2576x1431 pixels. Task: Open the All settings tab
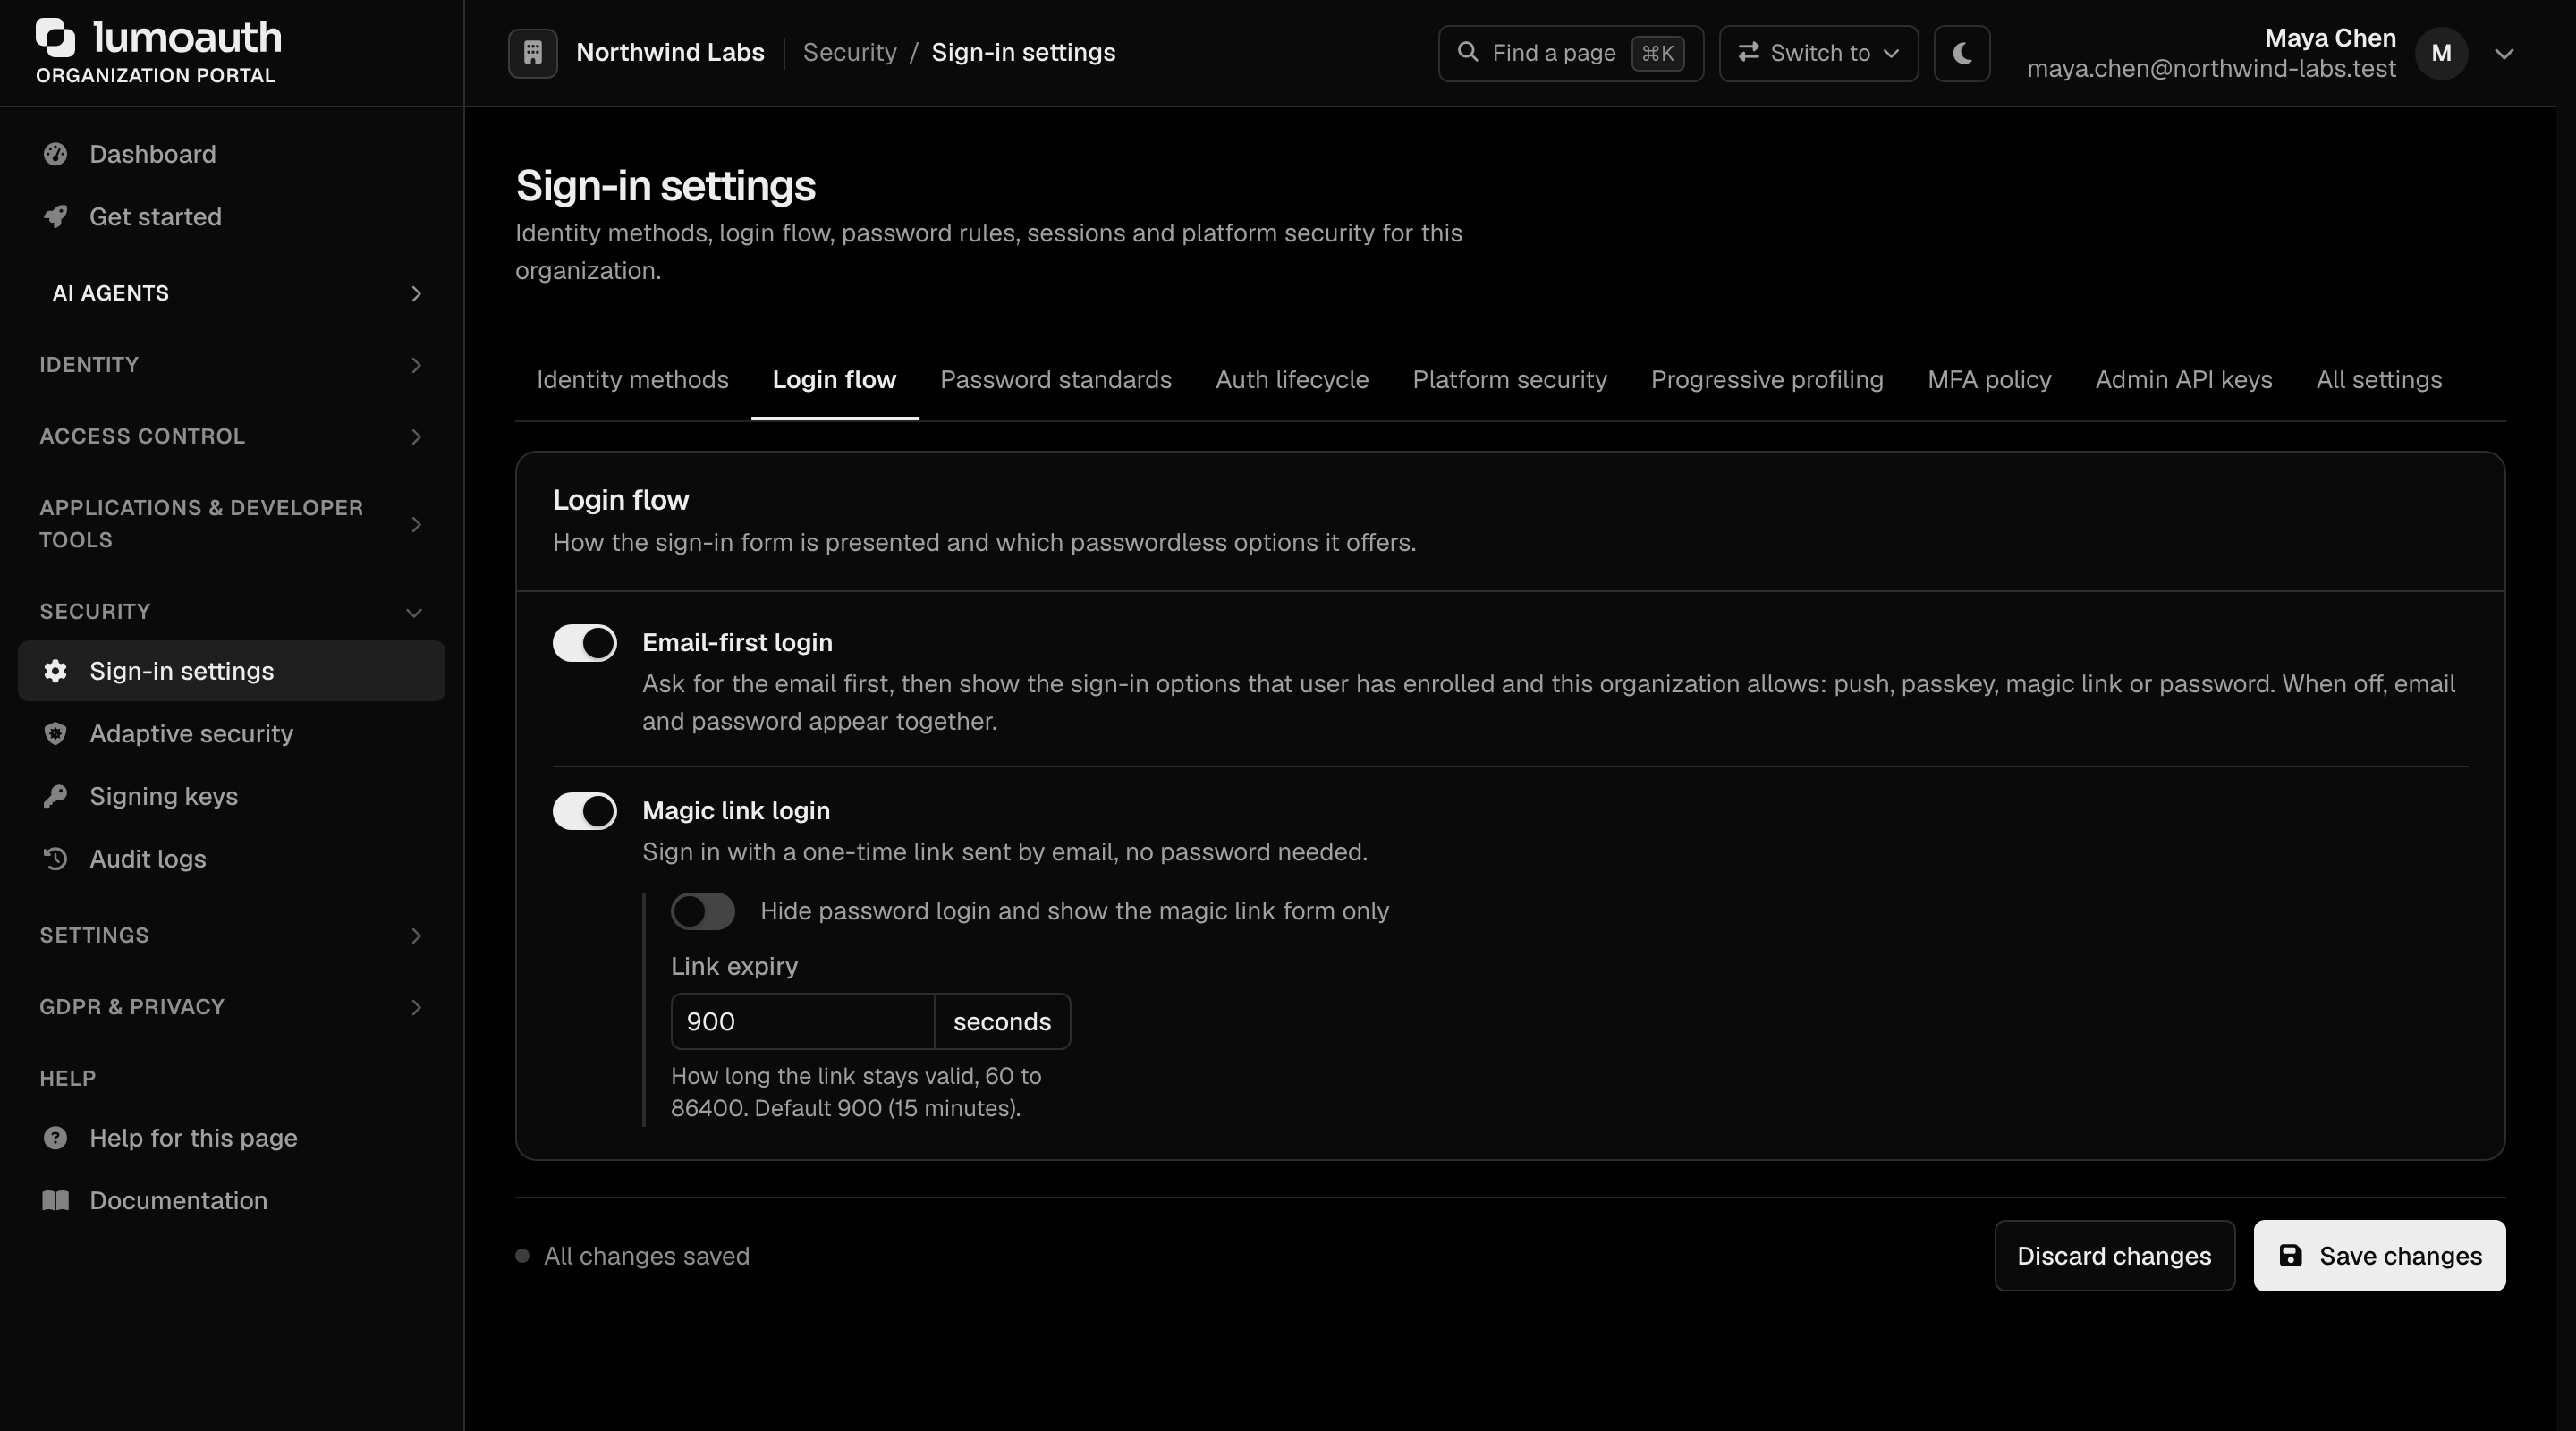click(x=2378, y=380)
